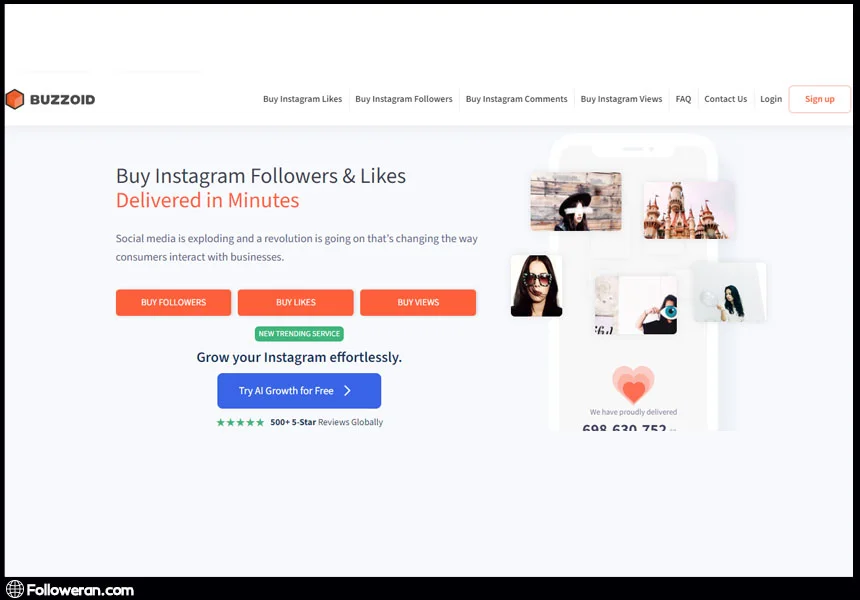The width and height of the screenshot is (860, 600).
Task: Open the Contact Us page
Action: click(x=725, y=99)
